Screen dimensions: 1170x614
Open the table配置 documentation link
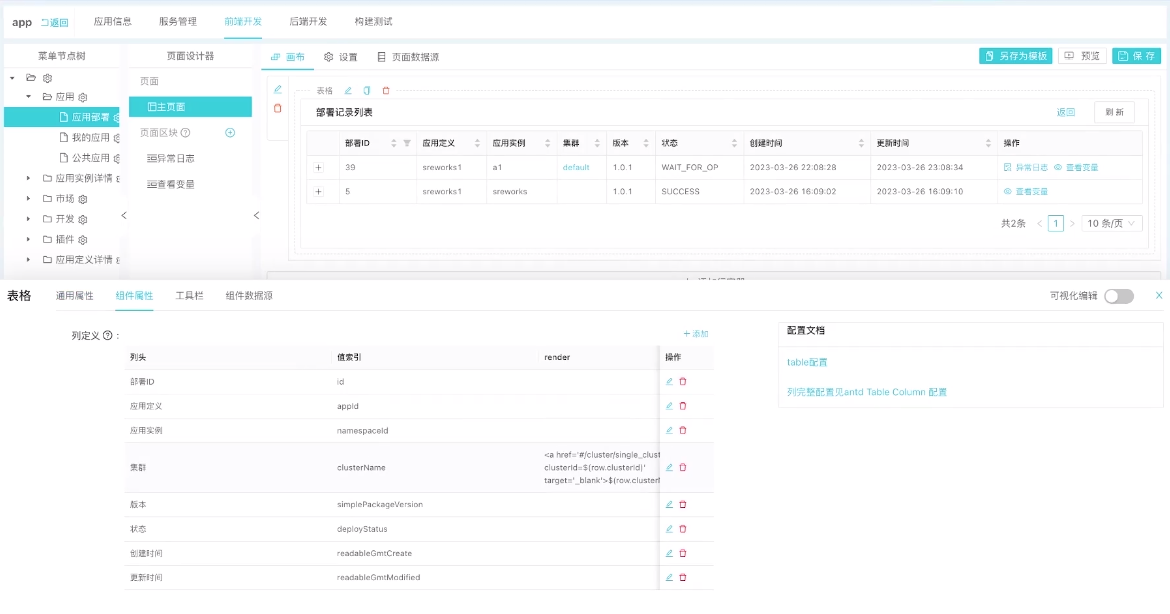[807, 363]
